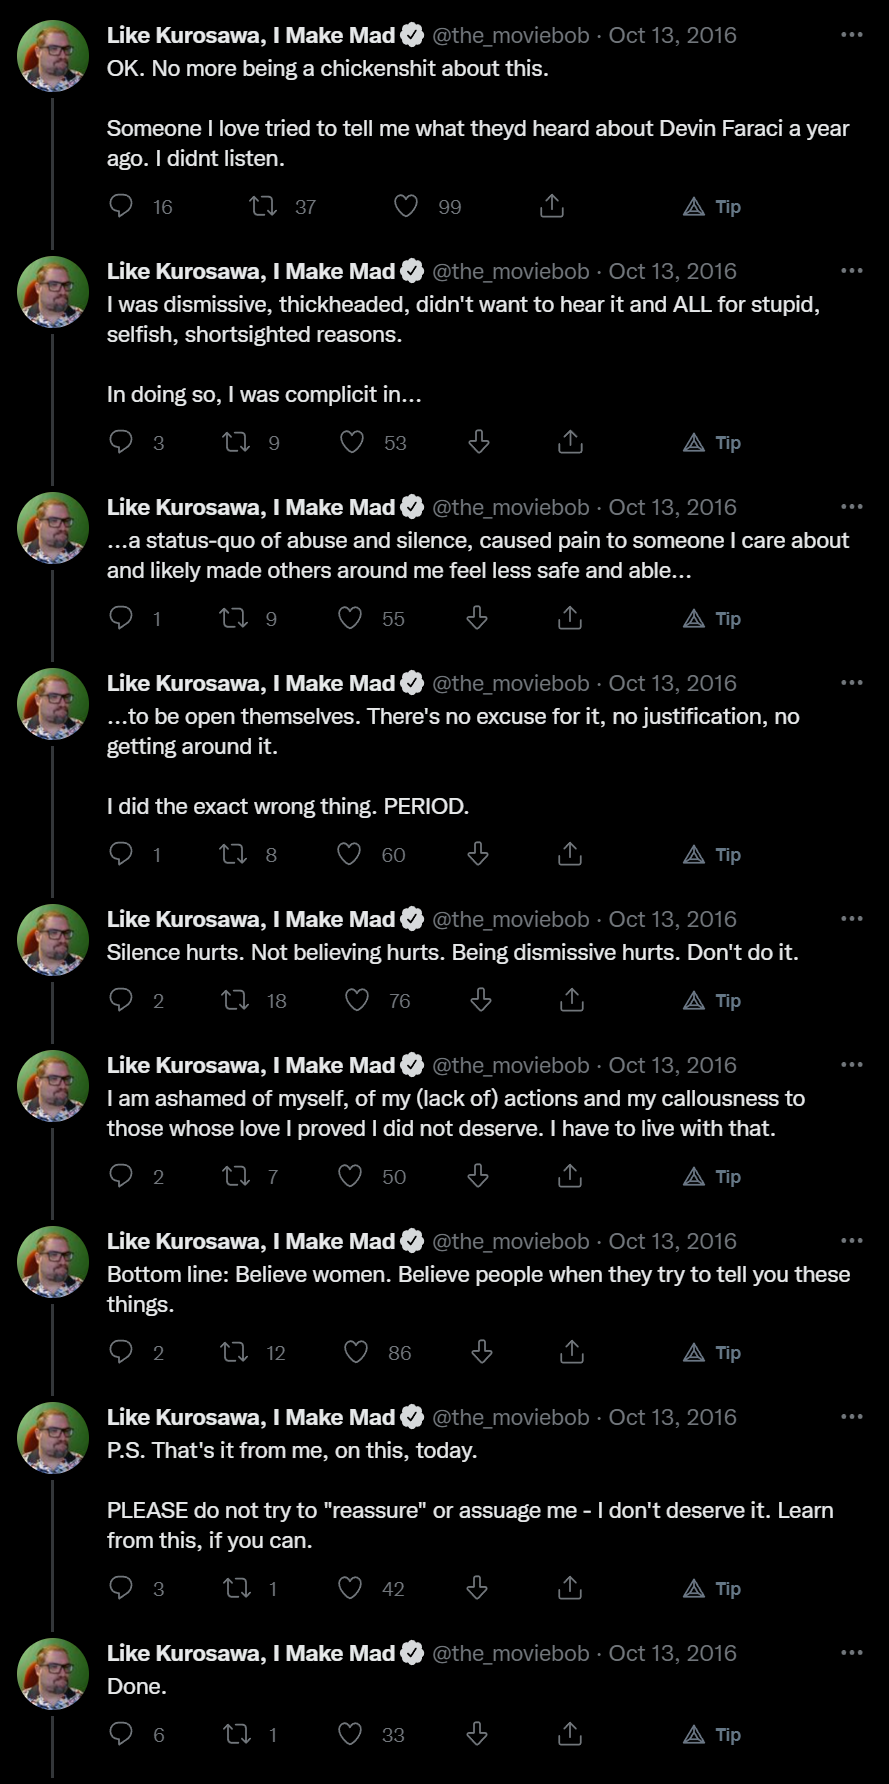Image resolution: width=889 pixels, height=1784 pixels.
Task: Open the three-dot menu on the "Silence hurts" tweet
Action: tap(851, 919)
